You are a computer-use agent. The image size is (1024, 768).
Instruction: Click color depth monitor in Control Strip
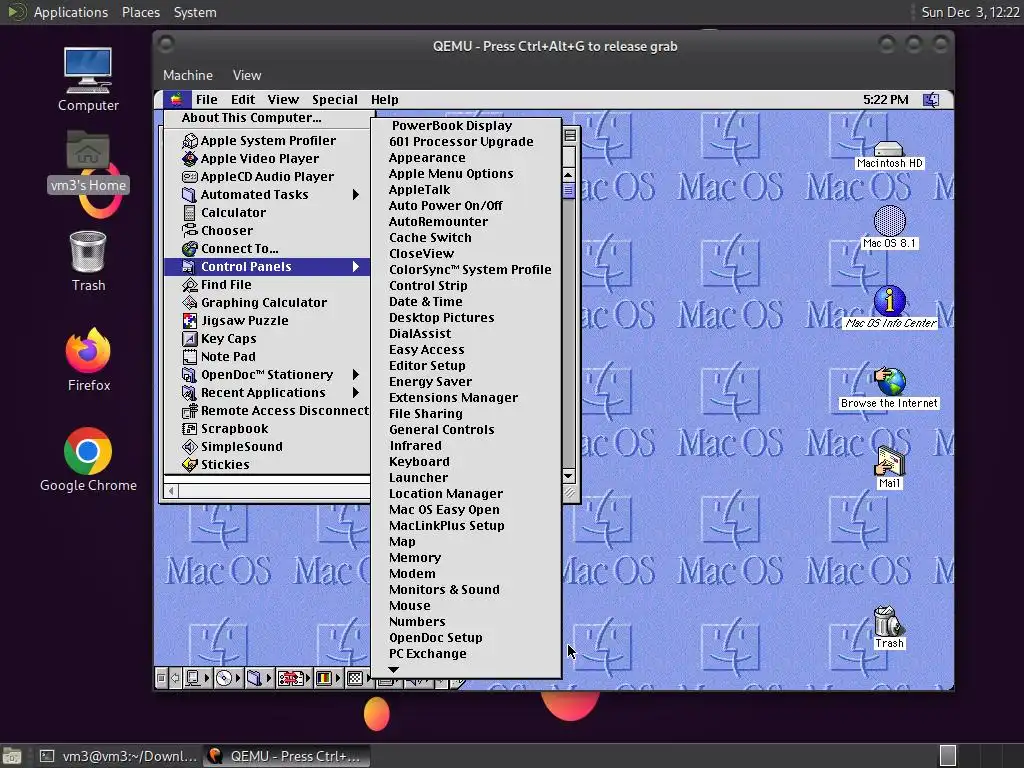[x=328, y=679]
